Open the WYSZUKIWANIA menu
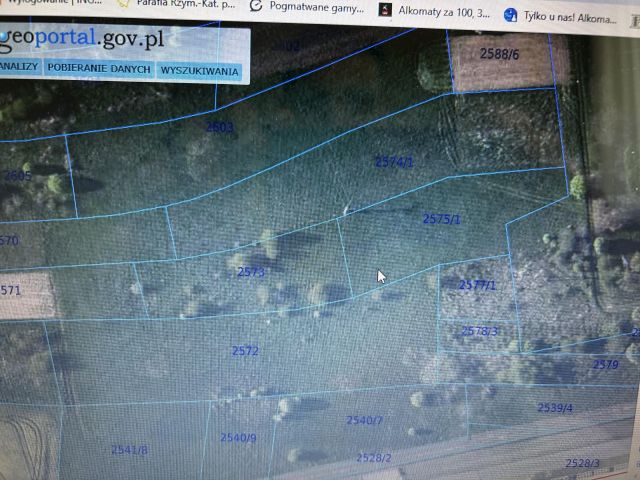Image resolution: width=640 pixels, height=480 pixels. pos(199,71)
